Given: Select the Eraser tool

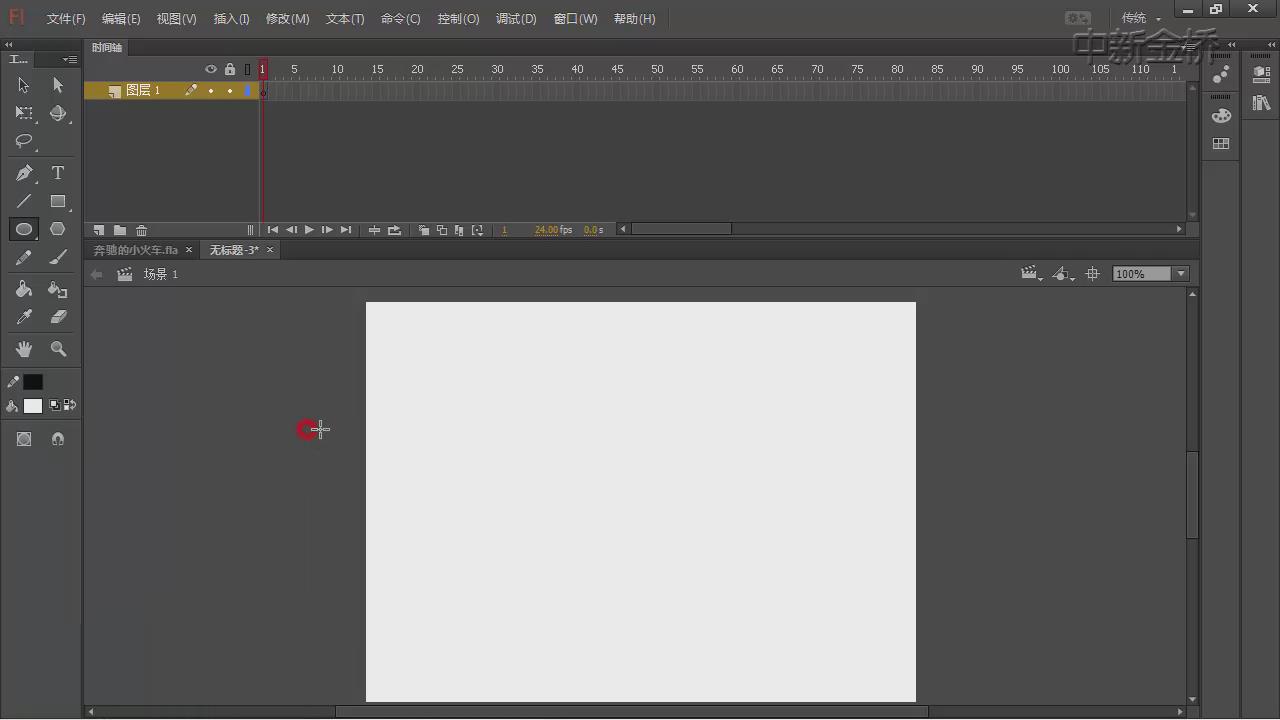Looking at the screenshot, I should tap(58, 317).
